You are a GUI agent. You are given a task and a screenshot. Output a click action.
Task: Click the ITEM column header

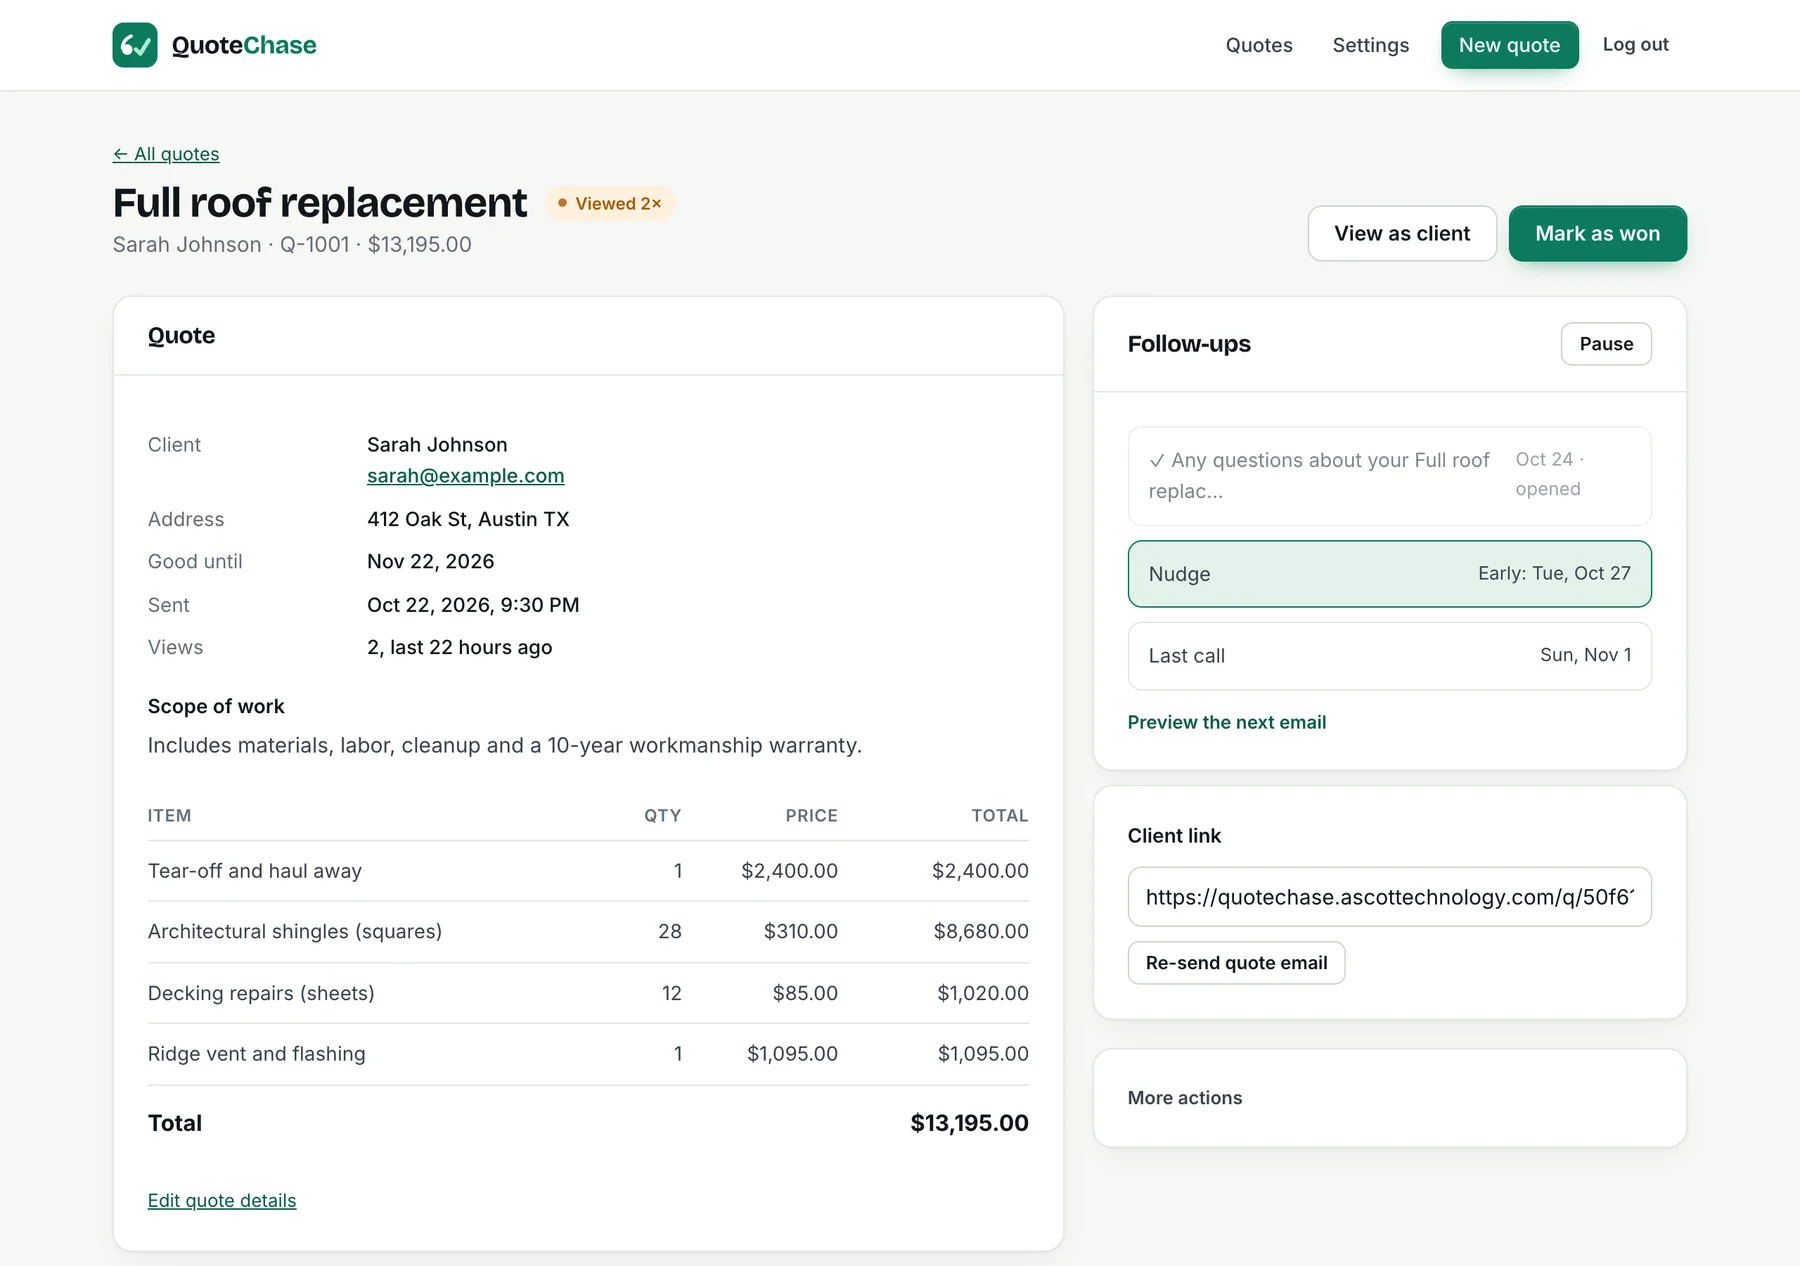pyautogui.click(x=169, y=816)
